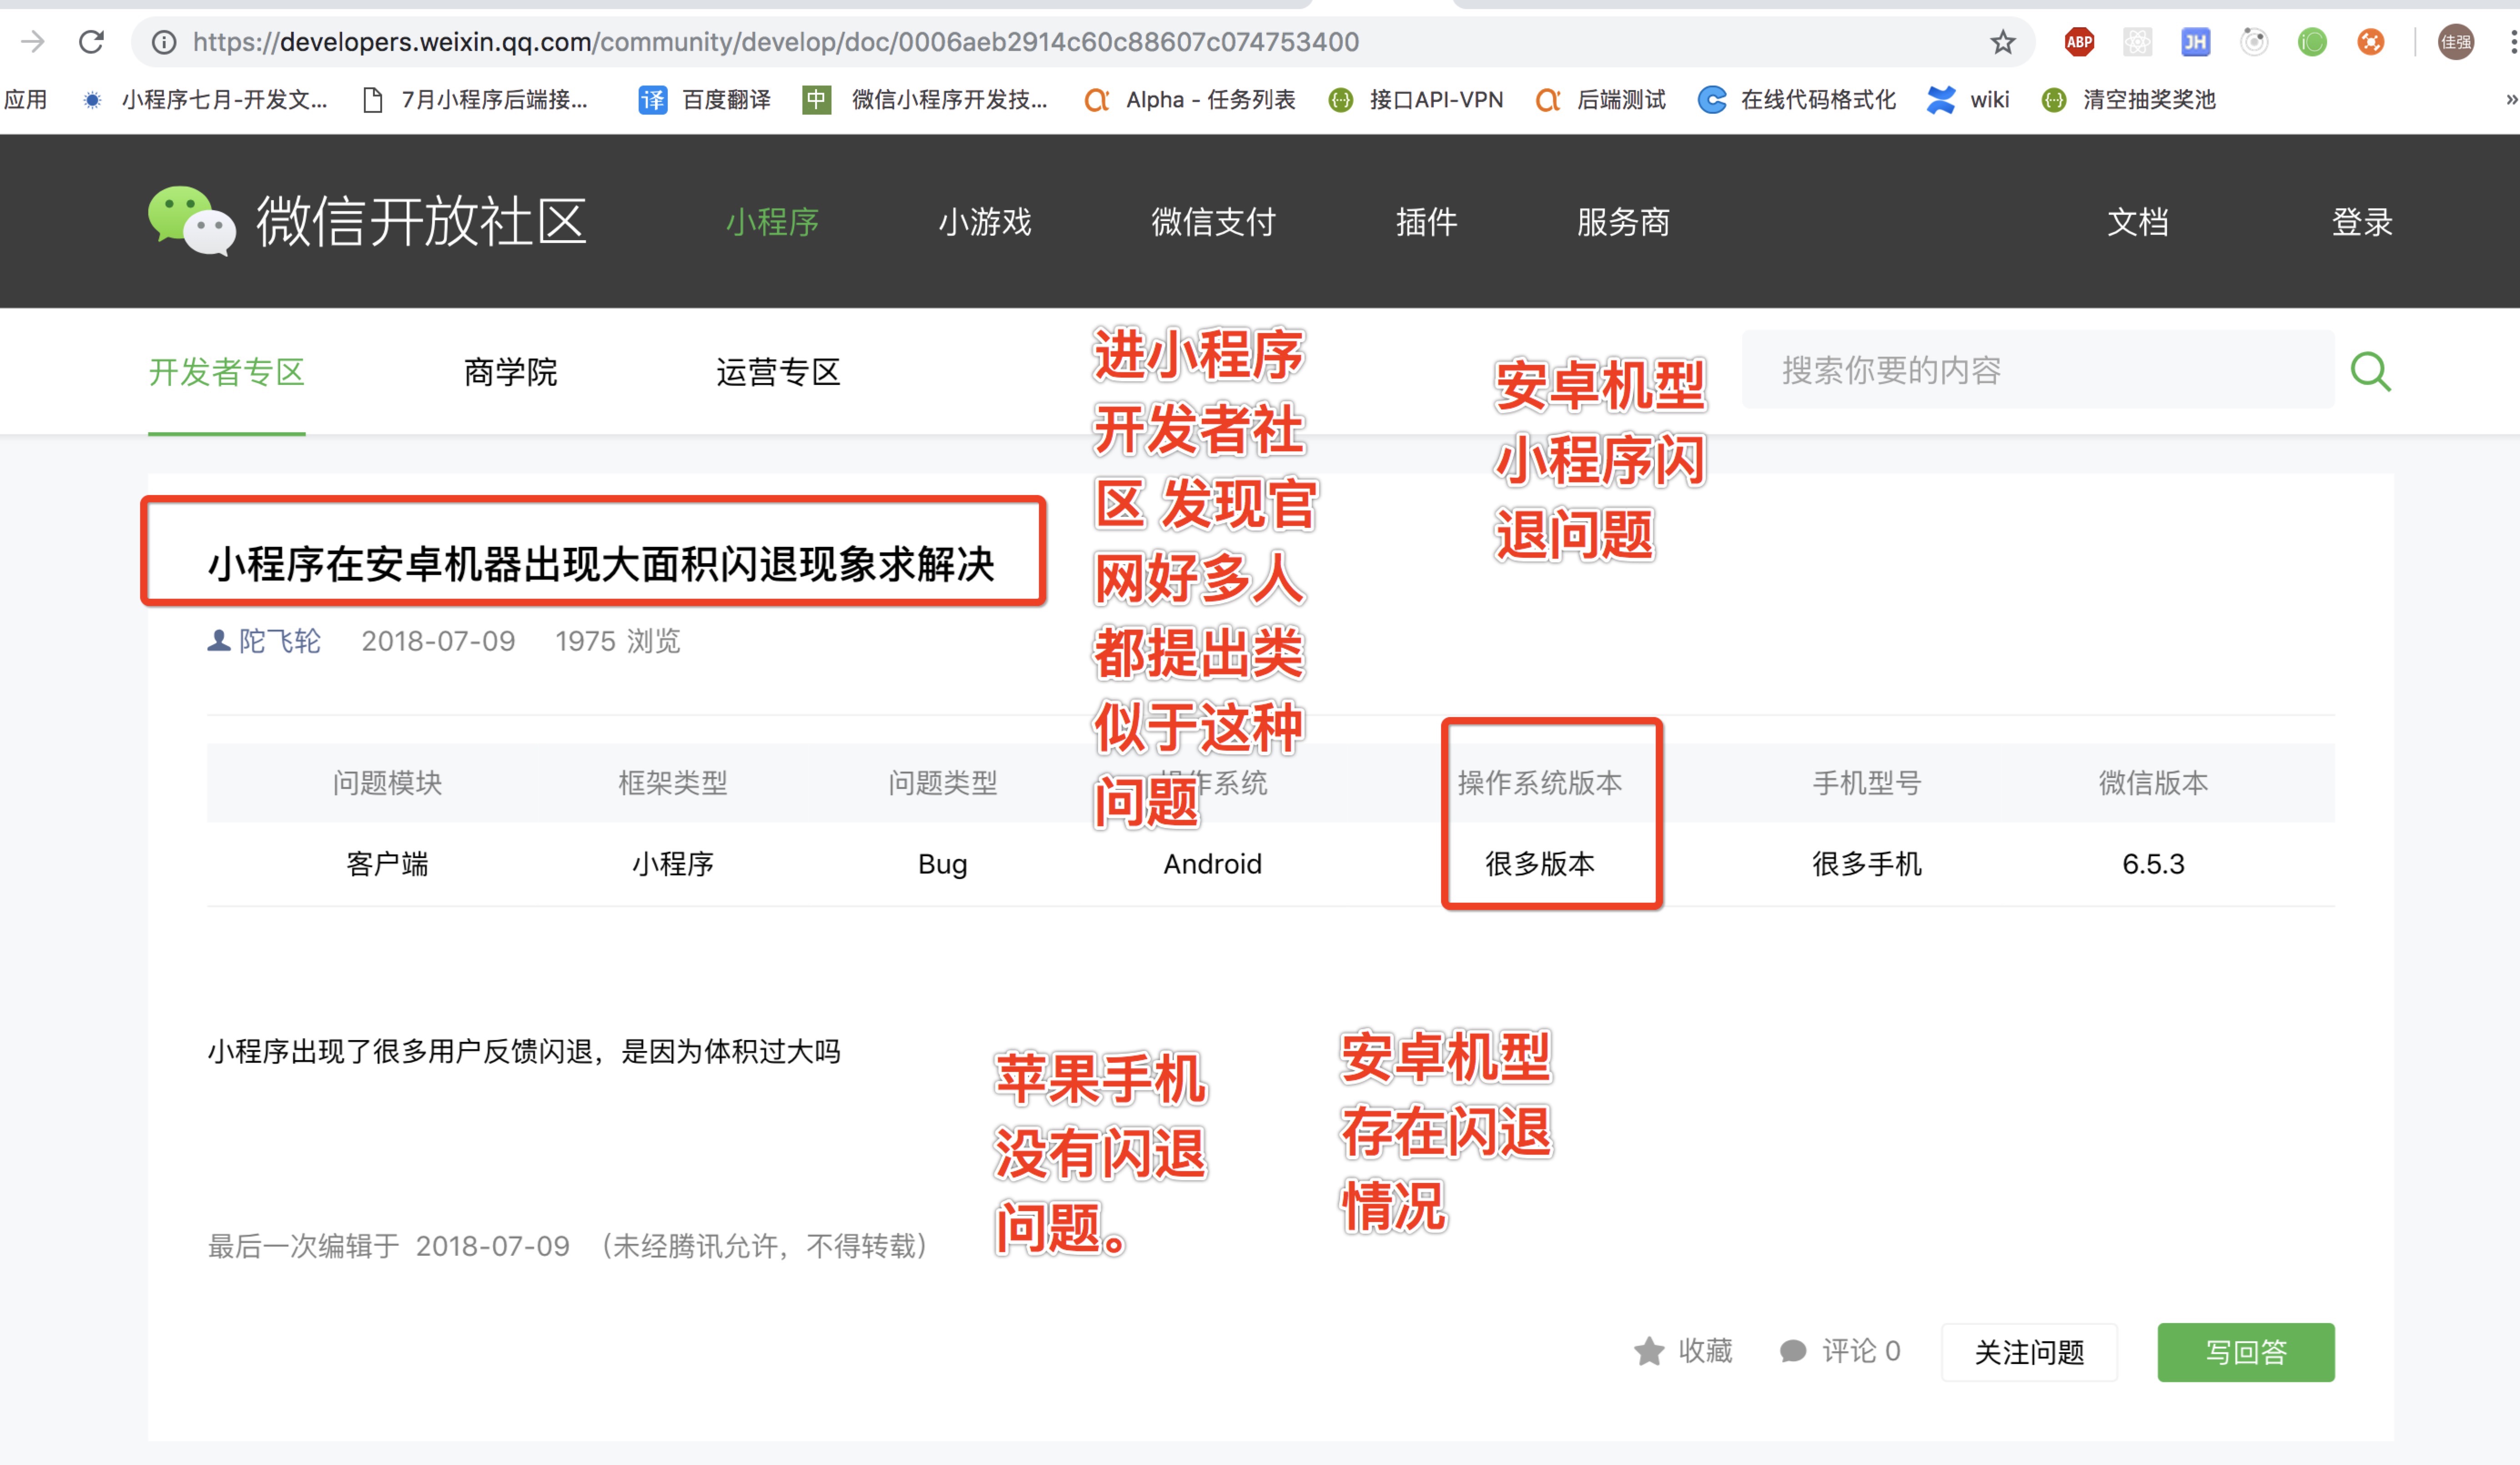The width and height of the screenshot is (2520, 1465).
Task: Click 登录 to log in
Action: (2362, 221)
